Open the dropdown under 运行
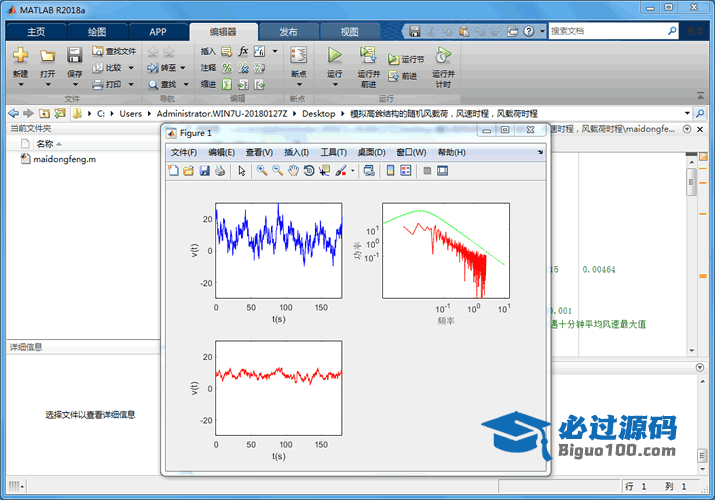The image size is (715, 500). point(335,85)
